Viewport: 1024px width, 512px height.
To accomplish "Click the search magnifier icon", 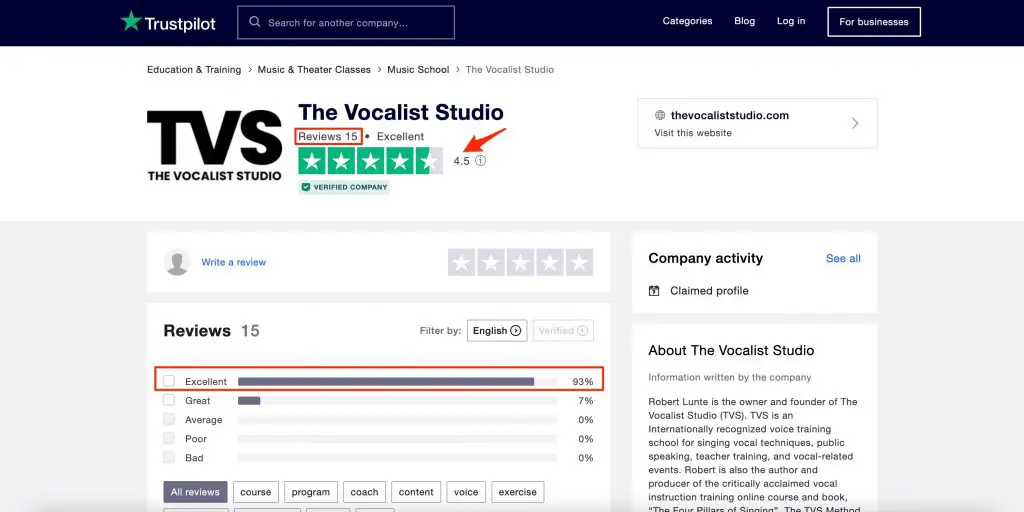I will tap(255, 22).
